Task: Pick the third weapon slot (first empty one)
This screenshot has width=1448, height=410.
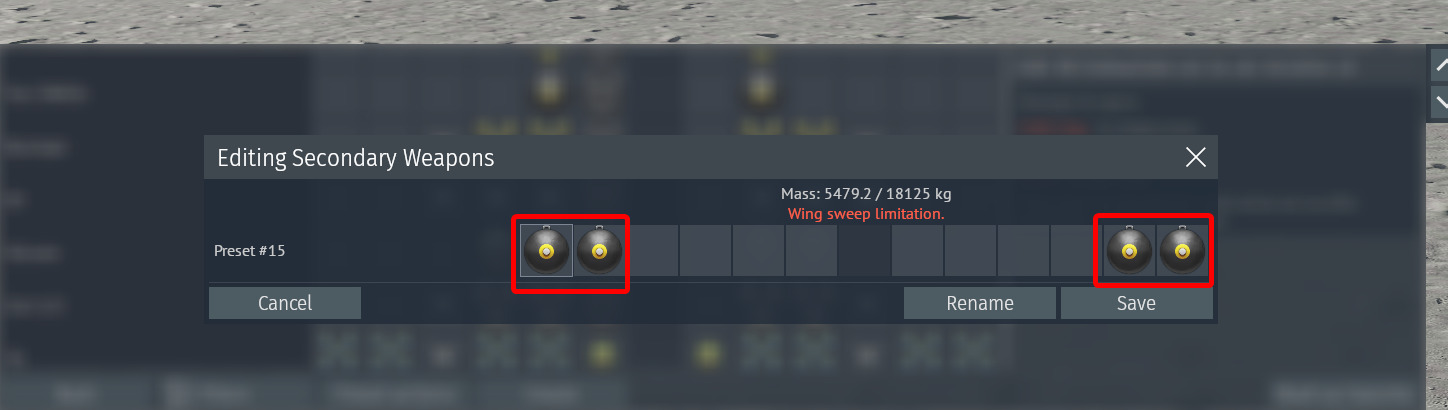Action: pos(652,250)
